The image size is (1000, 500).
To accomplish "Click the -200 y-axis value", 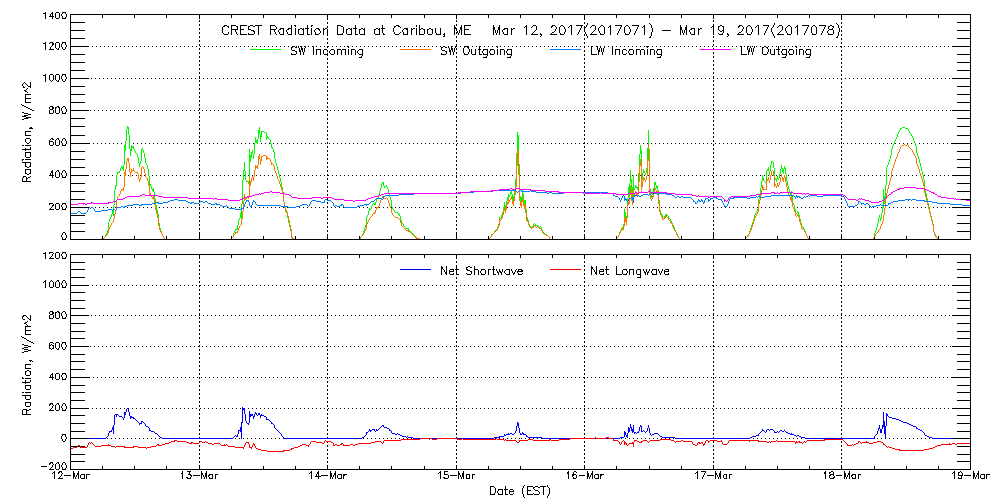I will [54, 466].
